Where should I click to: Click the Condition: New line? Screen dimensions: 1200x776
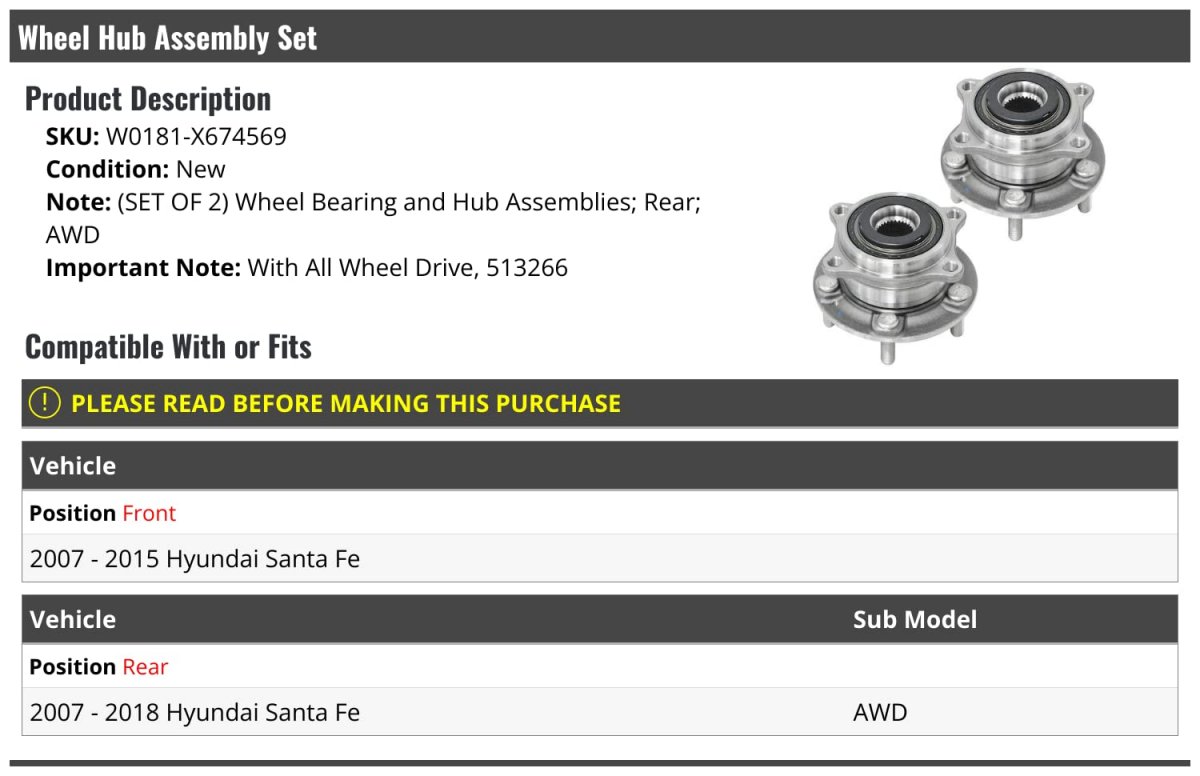(136, 169)
